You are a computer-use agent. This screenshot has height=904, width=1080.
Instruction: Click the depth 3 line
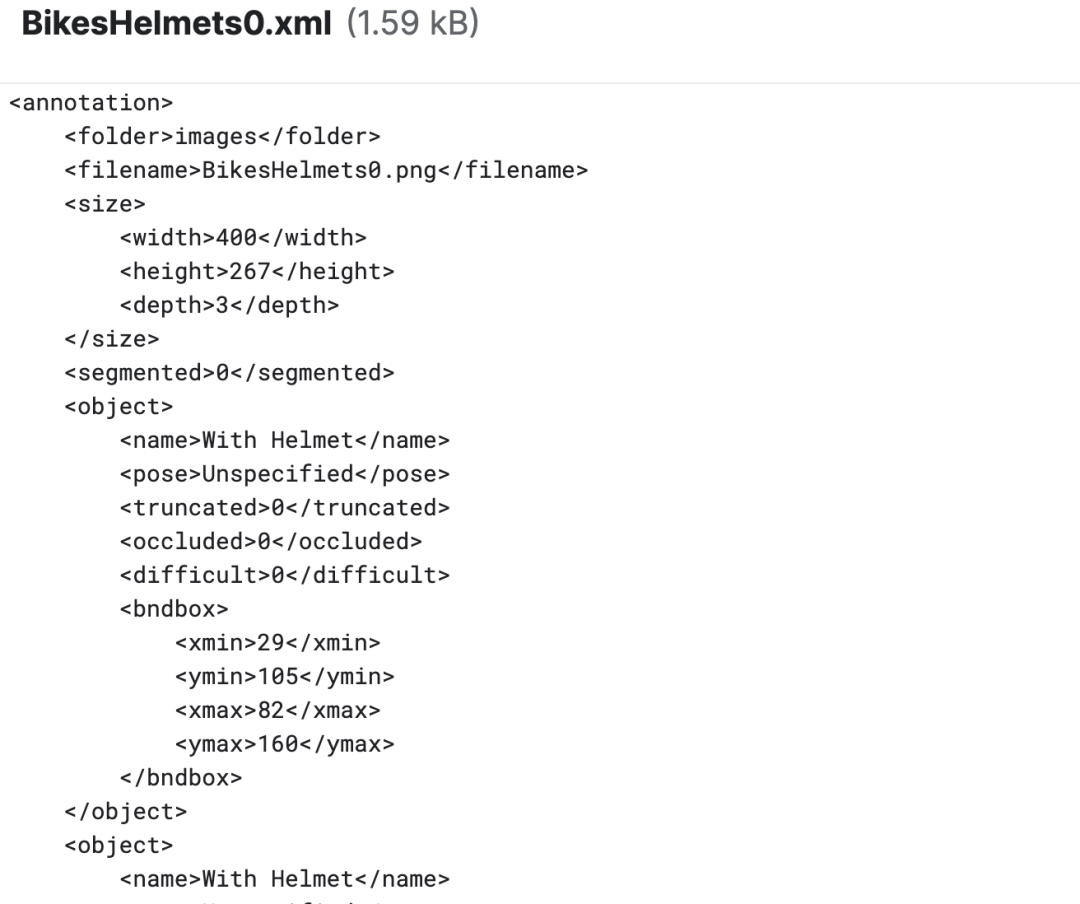[229, 305]
